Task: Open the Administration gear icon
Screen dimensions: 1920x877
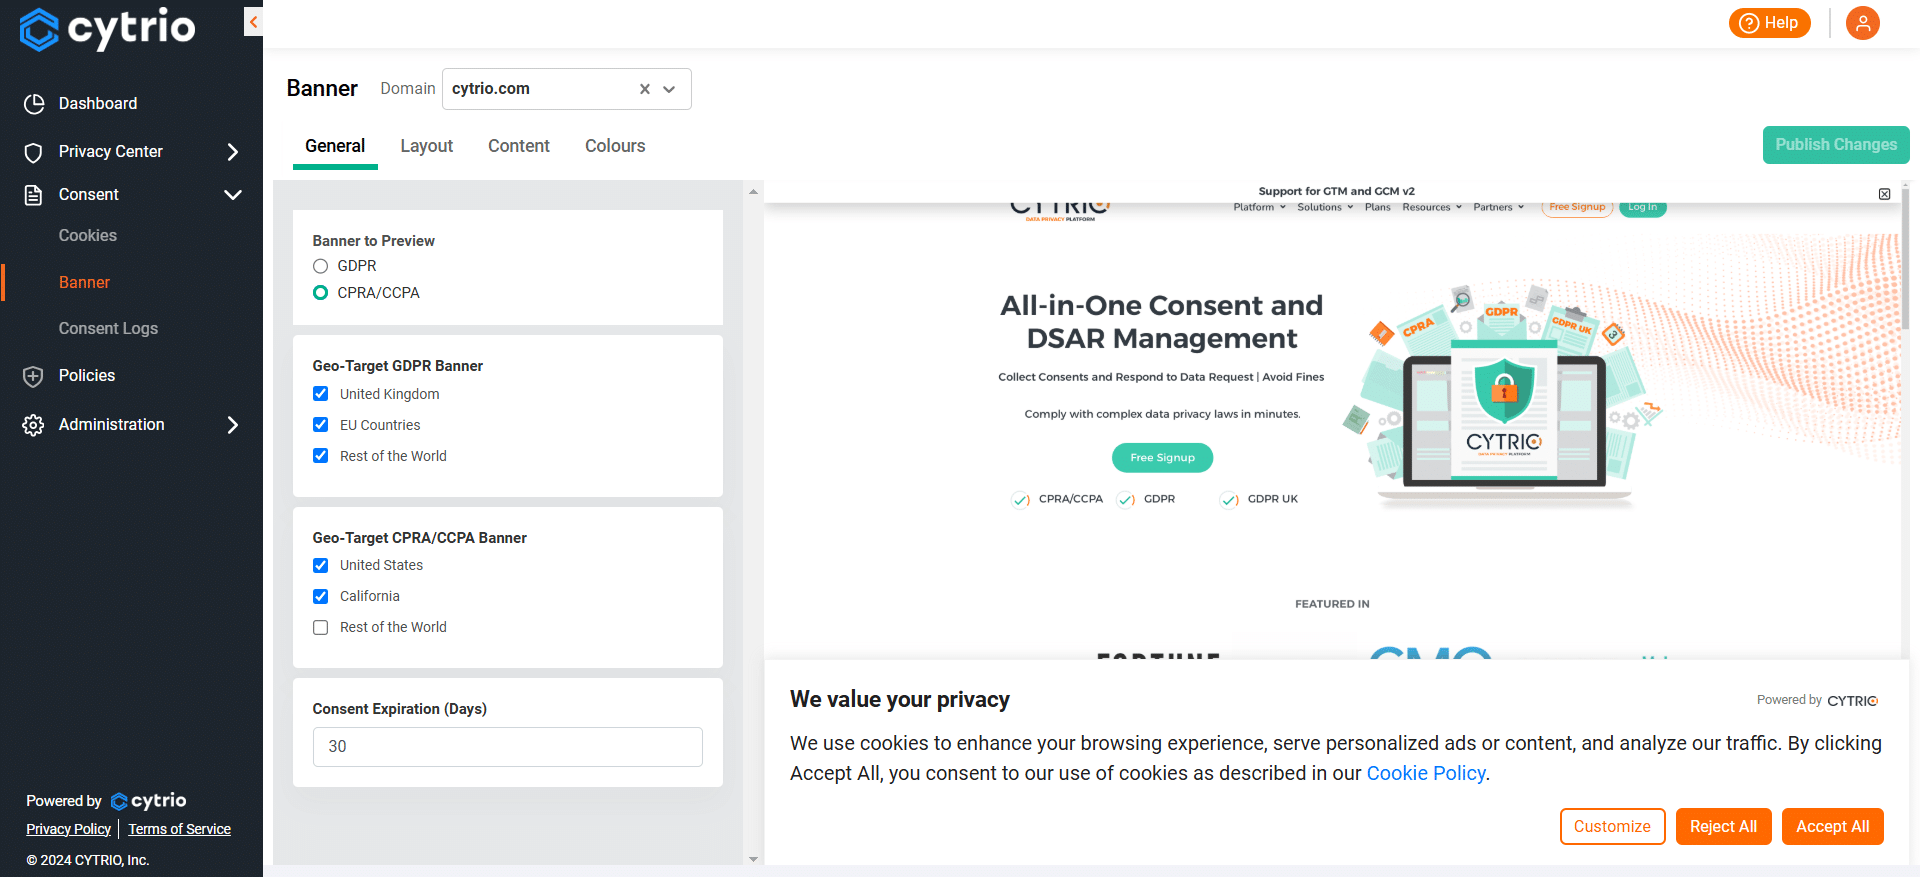Action: (33, 424)
